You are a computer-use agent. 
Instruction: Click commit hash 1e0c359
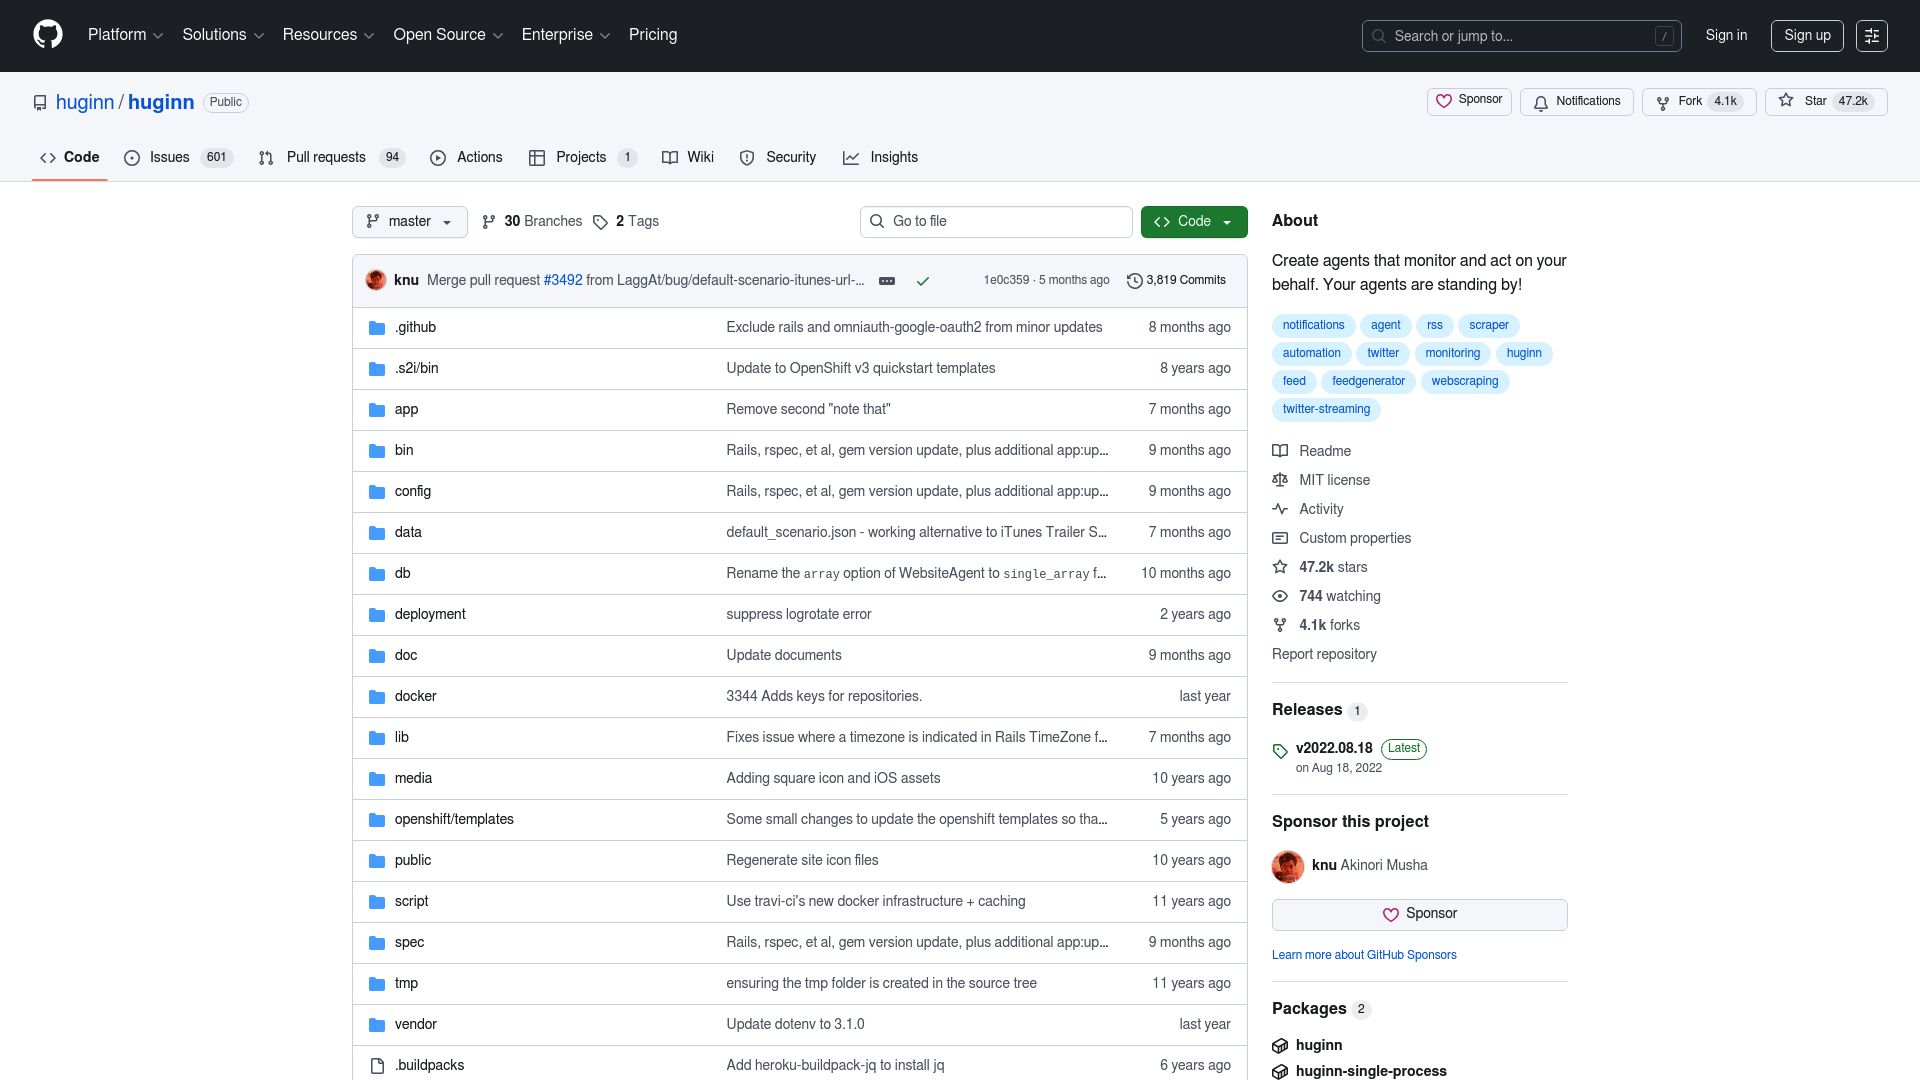click(x=1006, y=281)
